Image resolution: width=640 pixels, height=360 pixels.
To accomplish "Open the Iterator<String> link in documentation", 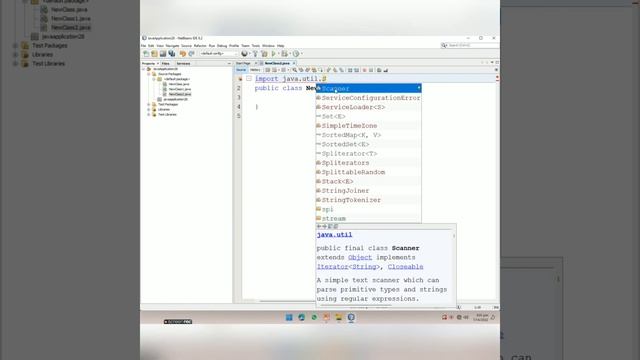I will point(348,267).
